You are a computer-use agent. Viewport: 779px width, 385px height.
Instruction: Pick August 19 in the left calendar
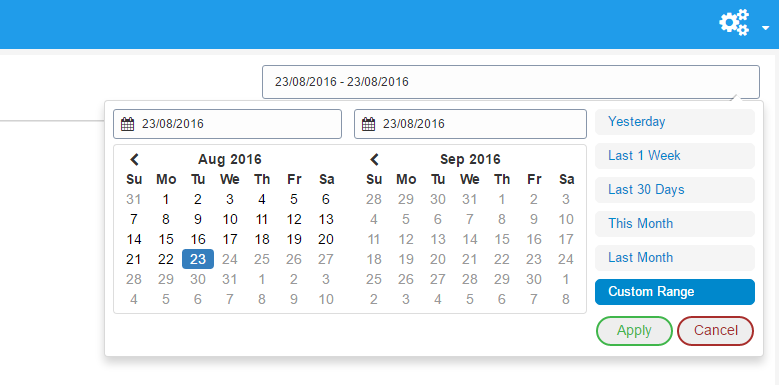click(x=294, y=239)
